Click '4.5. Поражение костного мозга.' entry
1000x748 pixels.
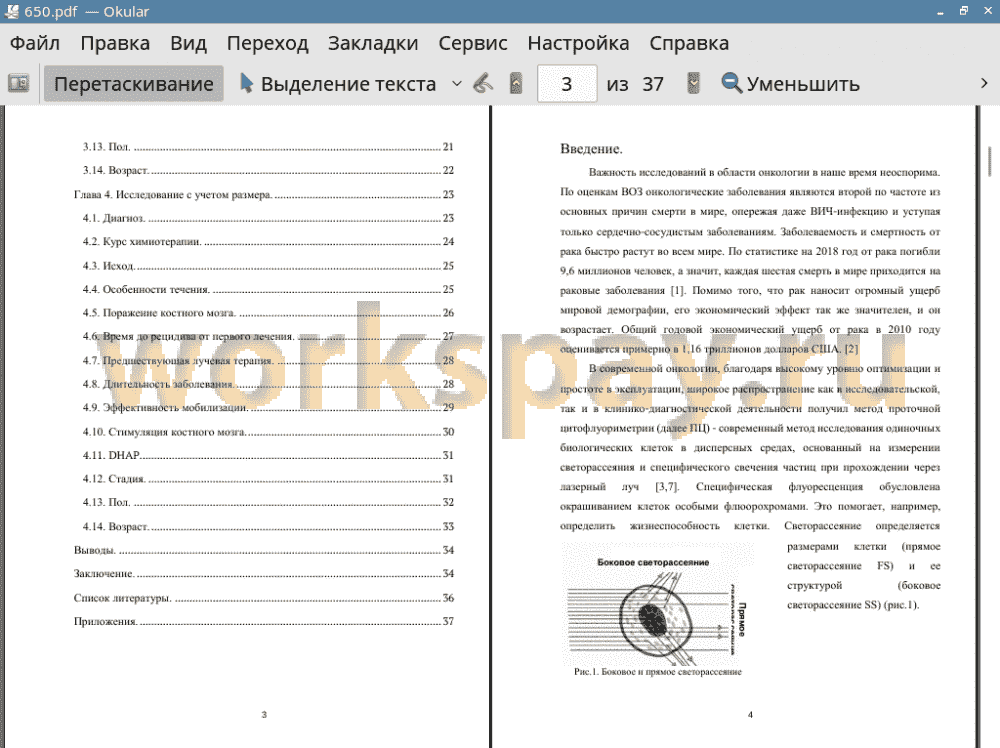[x=268, y=313]
